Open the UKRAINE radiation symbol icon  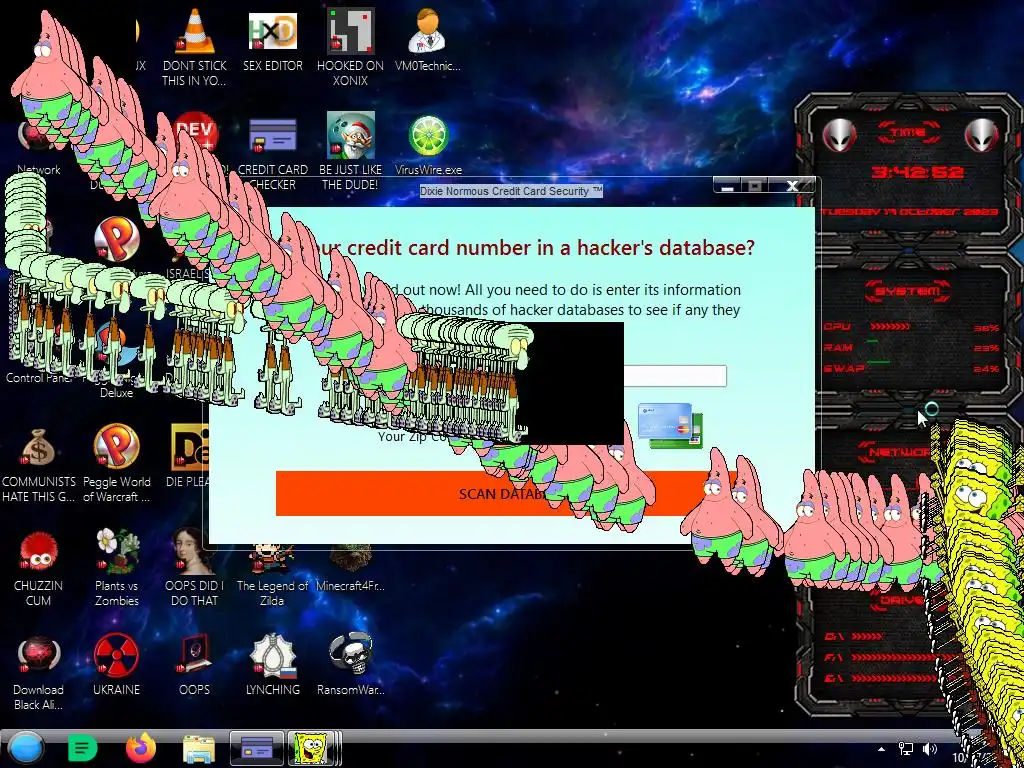pyautogui.click(x=116, y=655)
